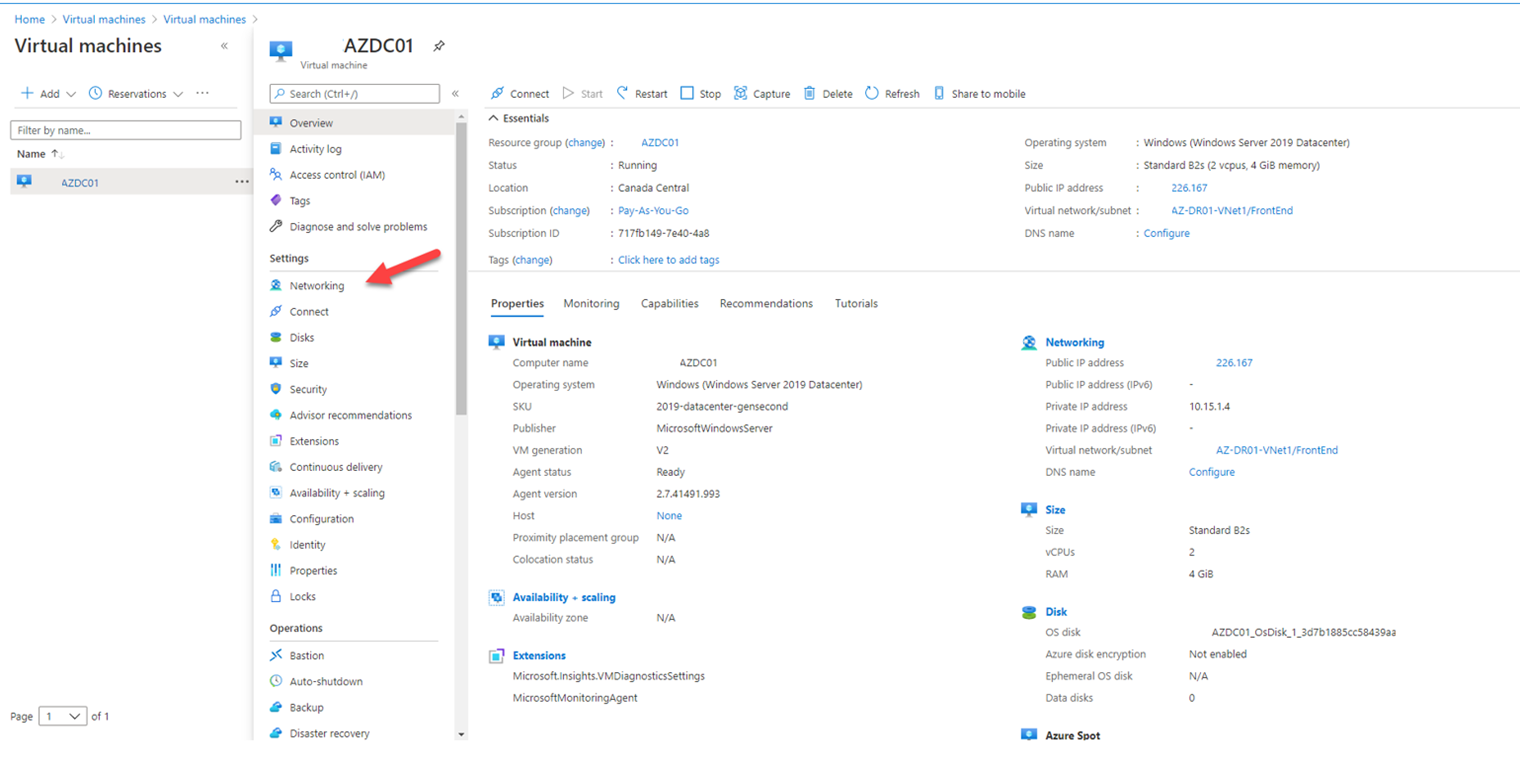Open the page number dropdown
The width and height of the screenshot is (1520, 764).
(x=63, y=716)
